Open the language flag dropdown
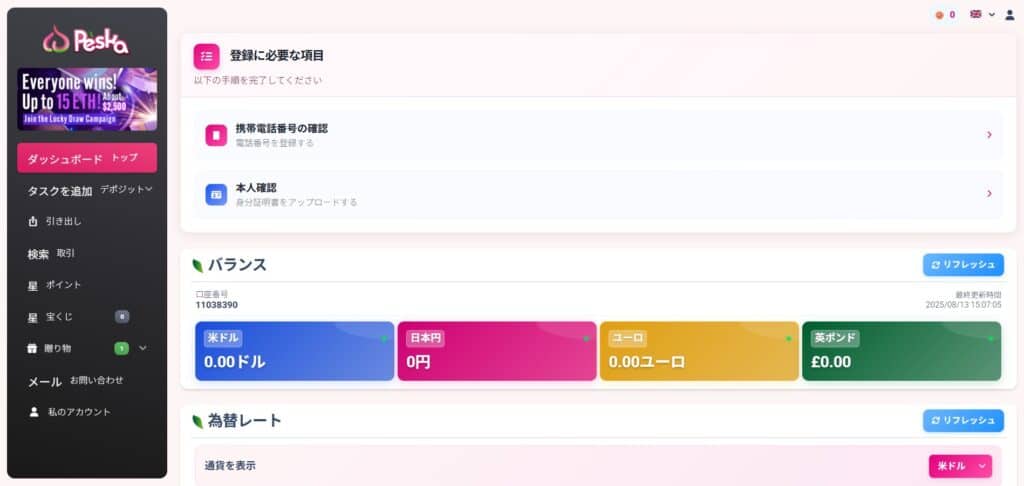Image resolution: width=1024 pixels, height=486 pixels. [982, 14]
